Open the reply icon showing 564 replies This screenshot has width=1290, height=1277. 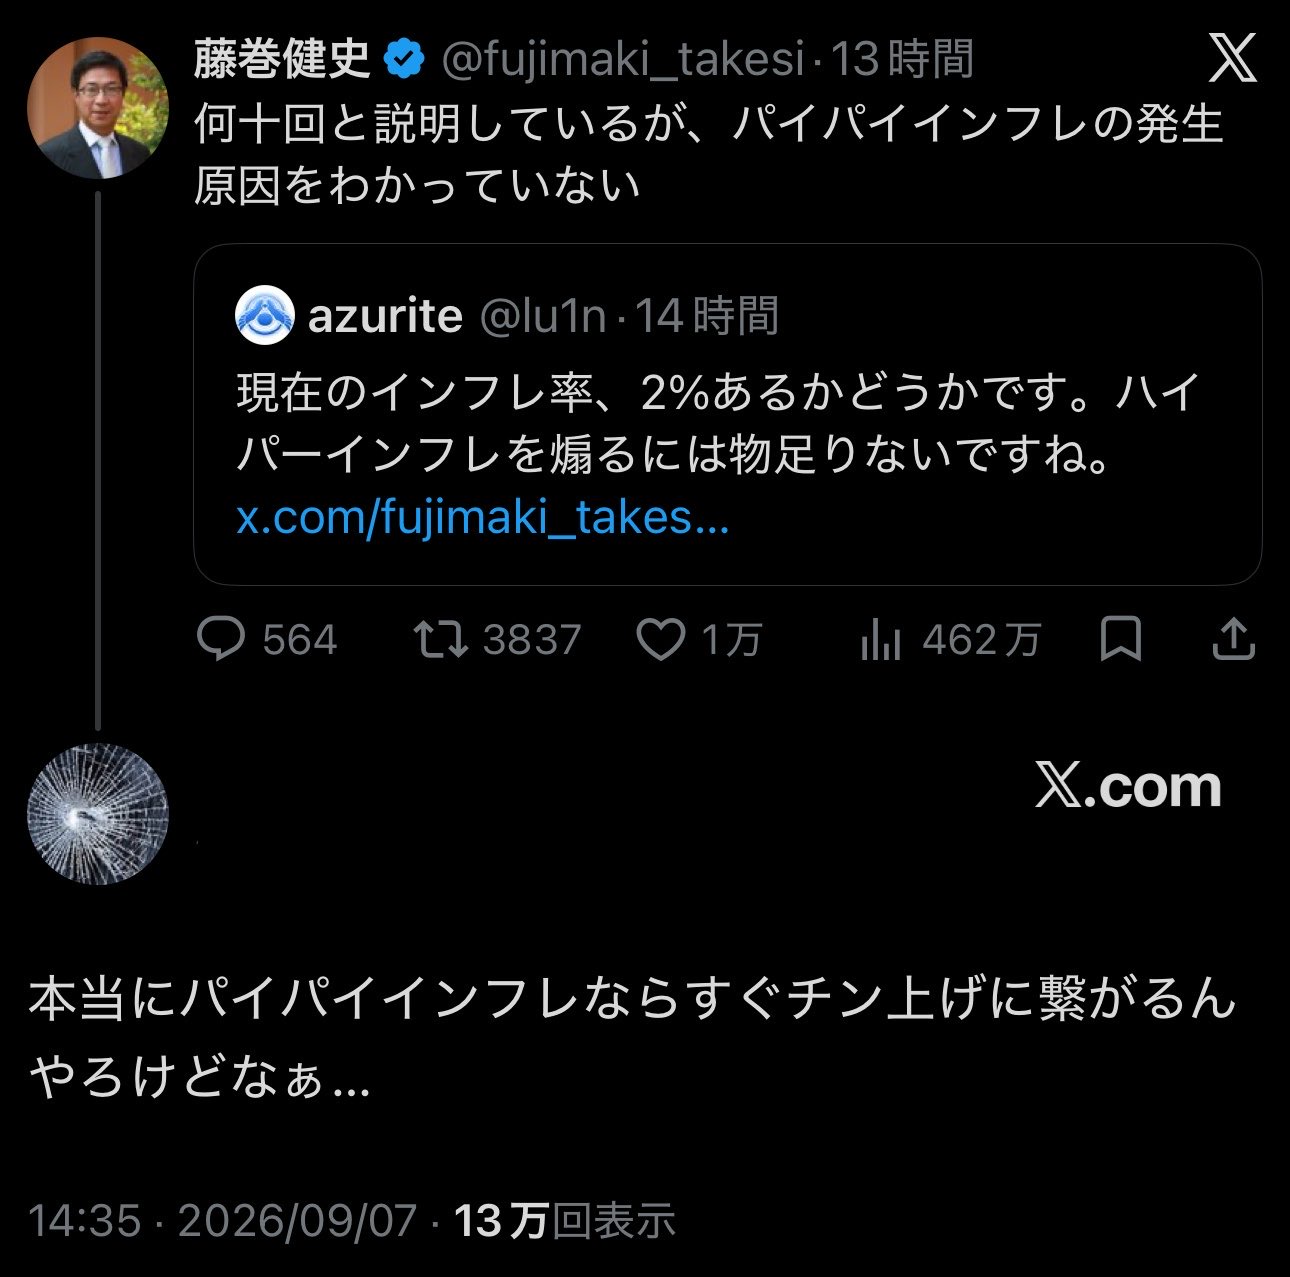[x=221, y=640]
